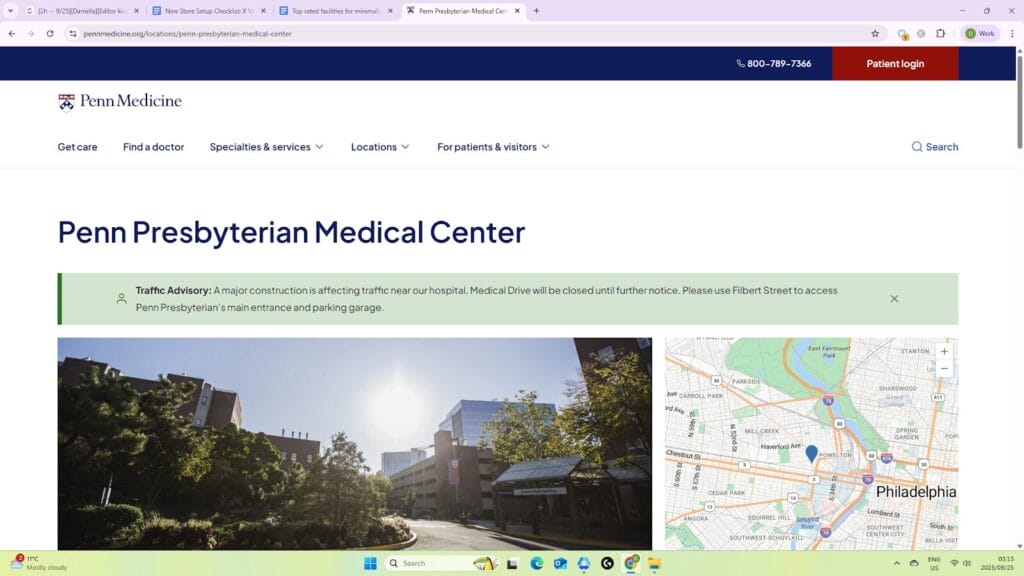Click the Philadelphia label on map
This screenshot has width=1024, height=576.
pyautogui.click(x=916, y=492)
